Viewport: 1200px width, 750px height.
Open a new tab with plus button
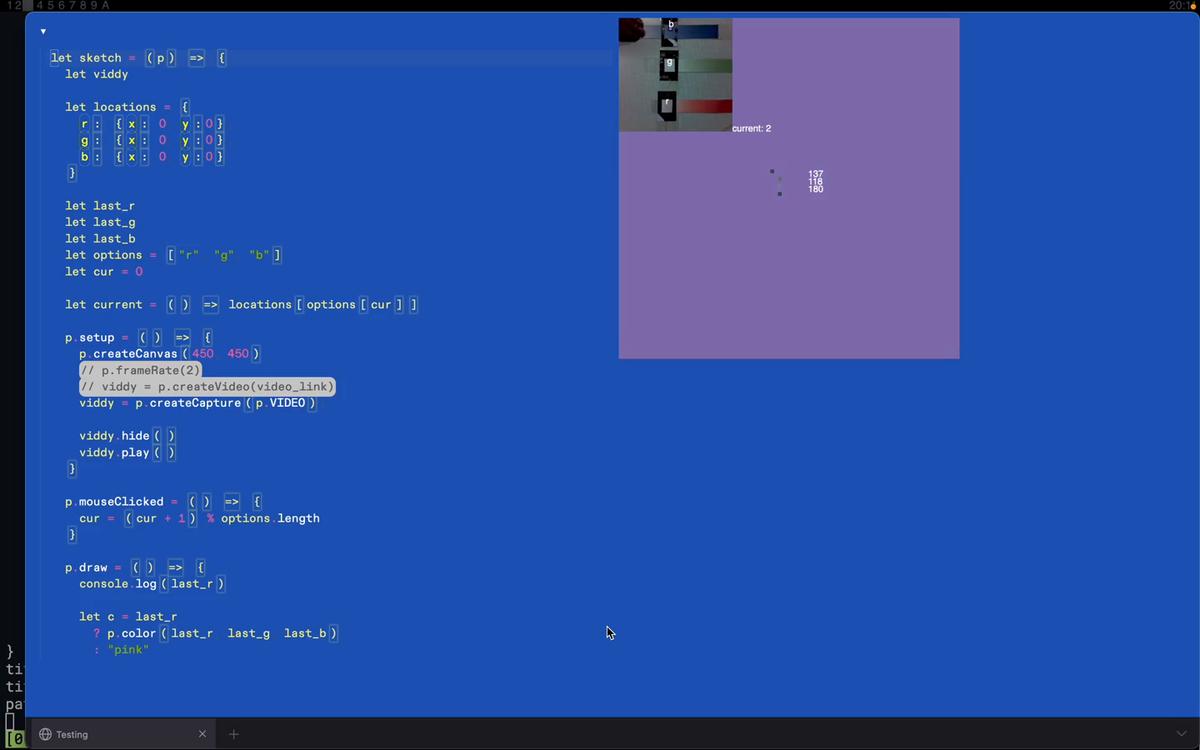(234, 734)
